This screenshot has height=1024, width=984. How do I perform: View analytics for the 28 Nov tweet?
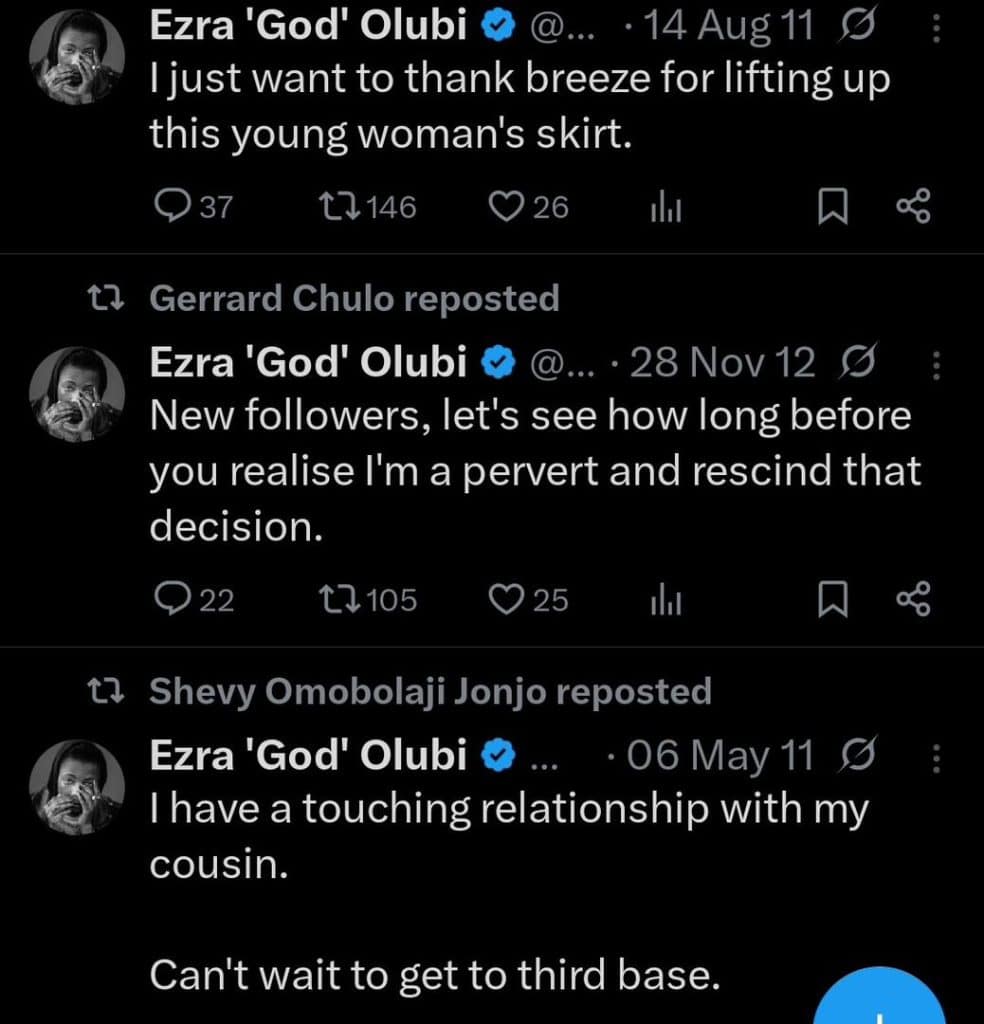(x=665, y=599)
